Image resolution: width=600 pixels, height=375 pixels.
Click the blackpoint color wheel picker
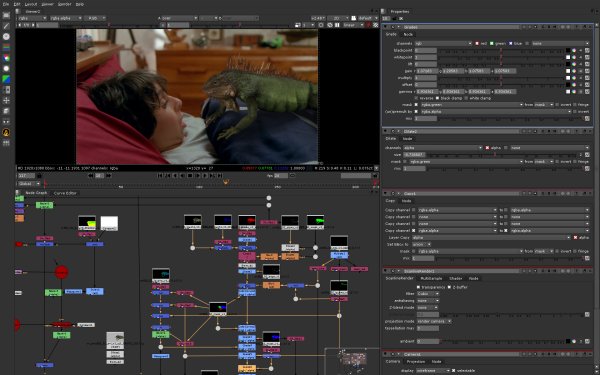click(574, 51)
